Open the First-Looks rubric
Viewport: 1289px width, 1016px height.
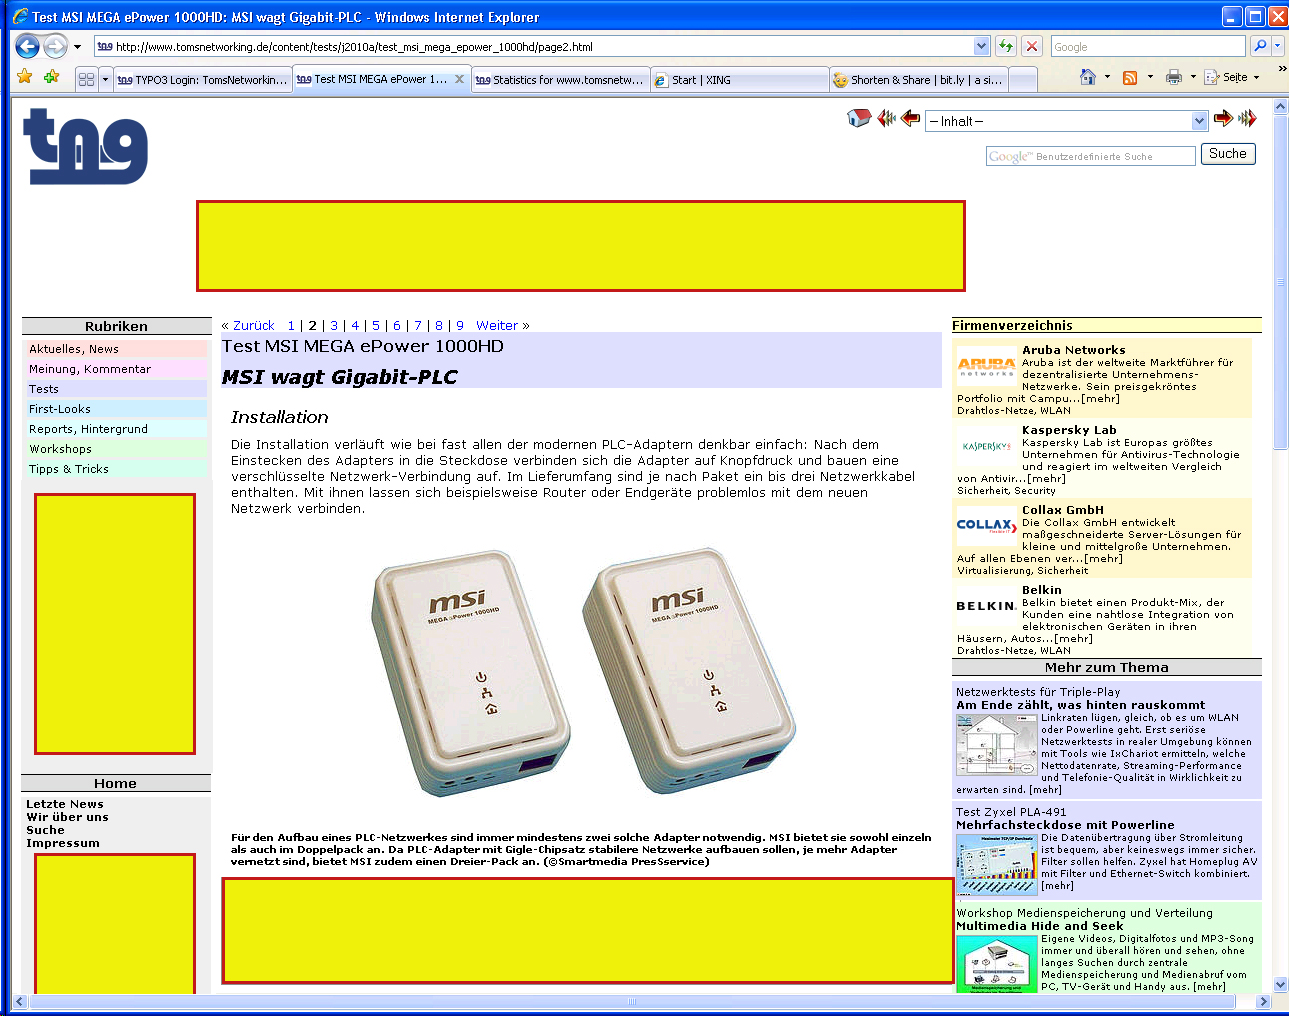[x=116, y=409]
